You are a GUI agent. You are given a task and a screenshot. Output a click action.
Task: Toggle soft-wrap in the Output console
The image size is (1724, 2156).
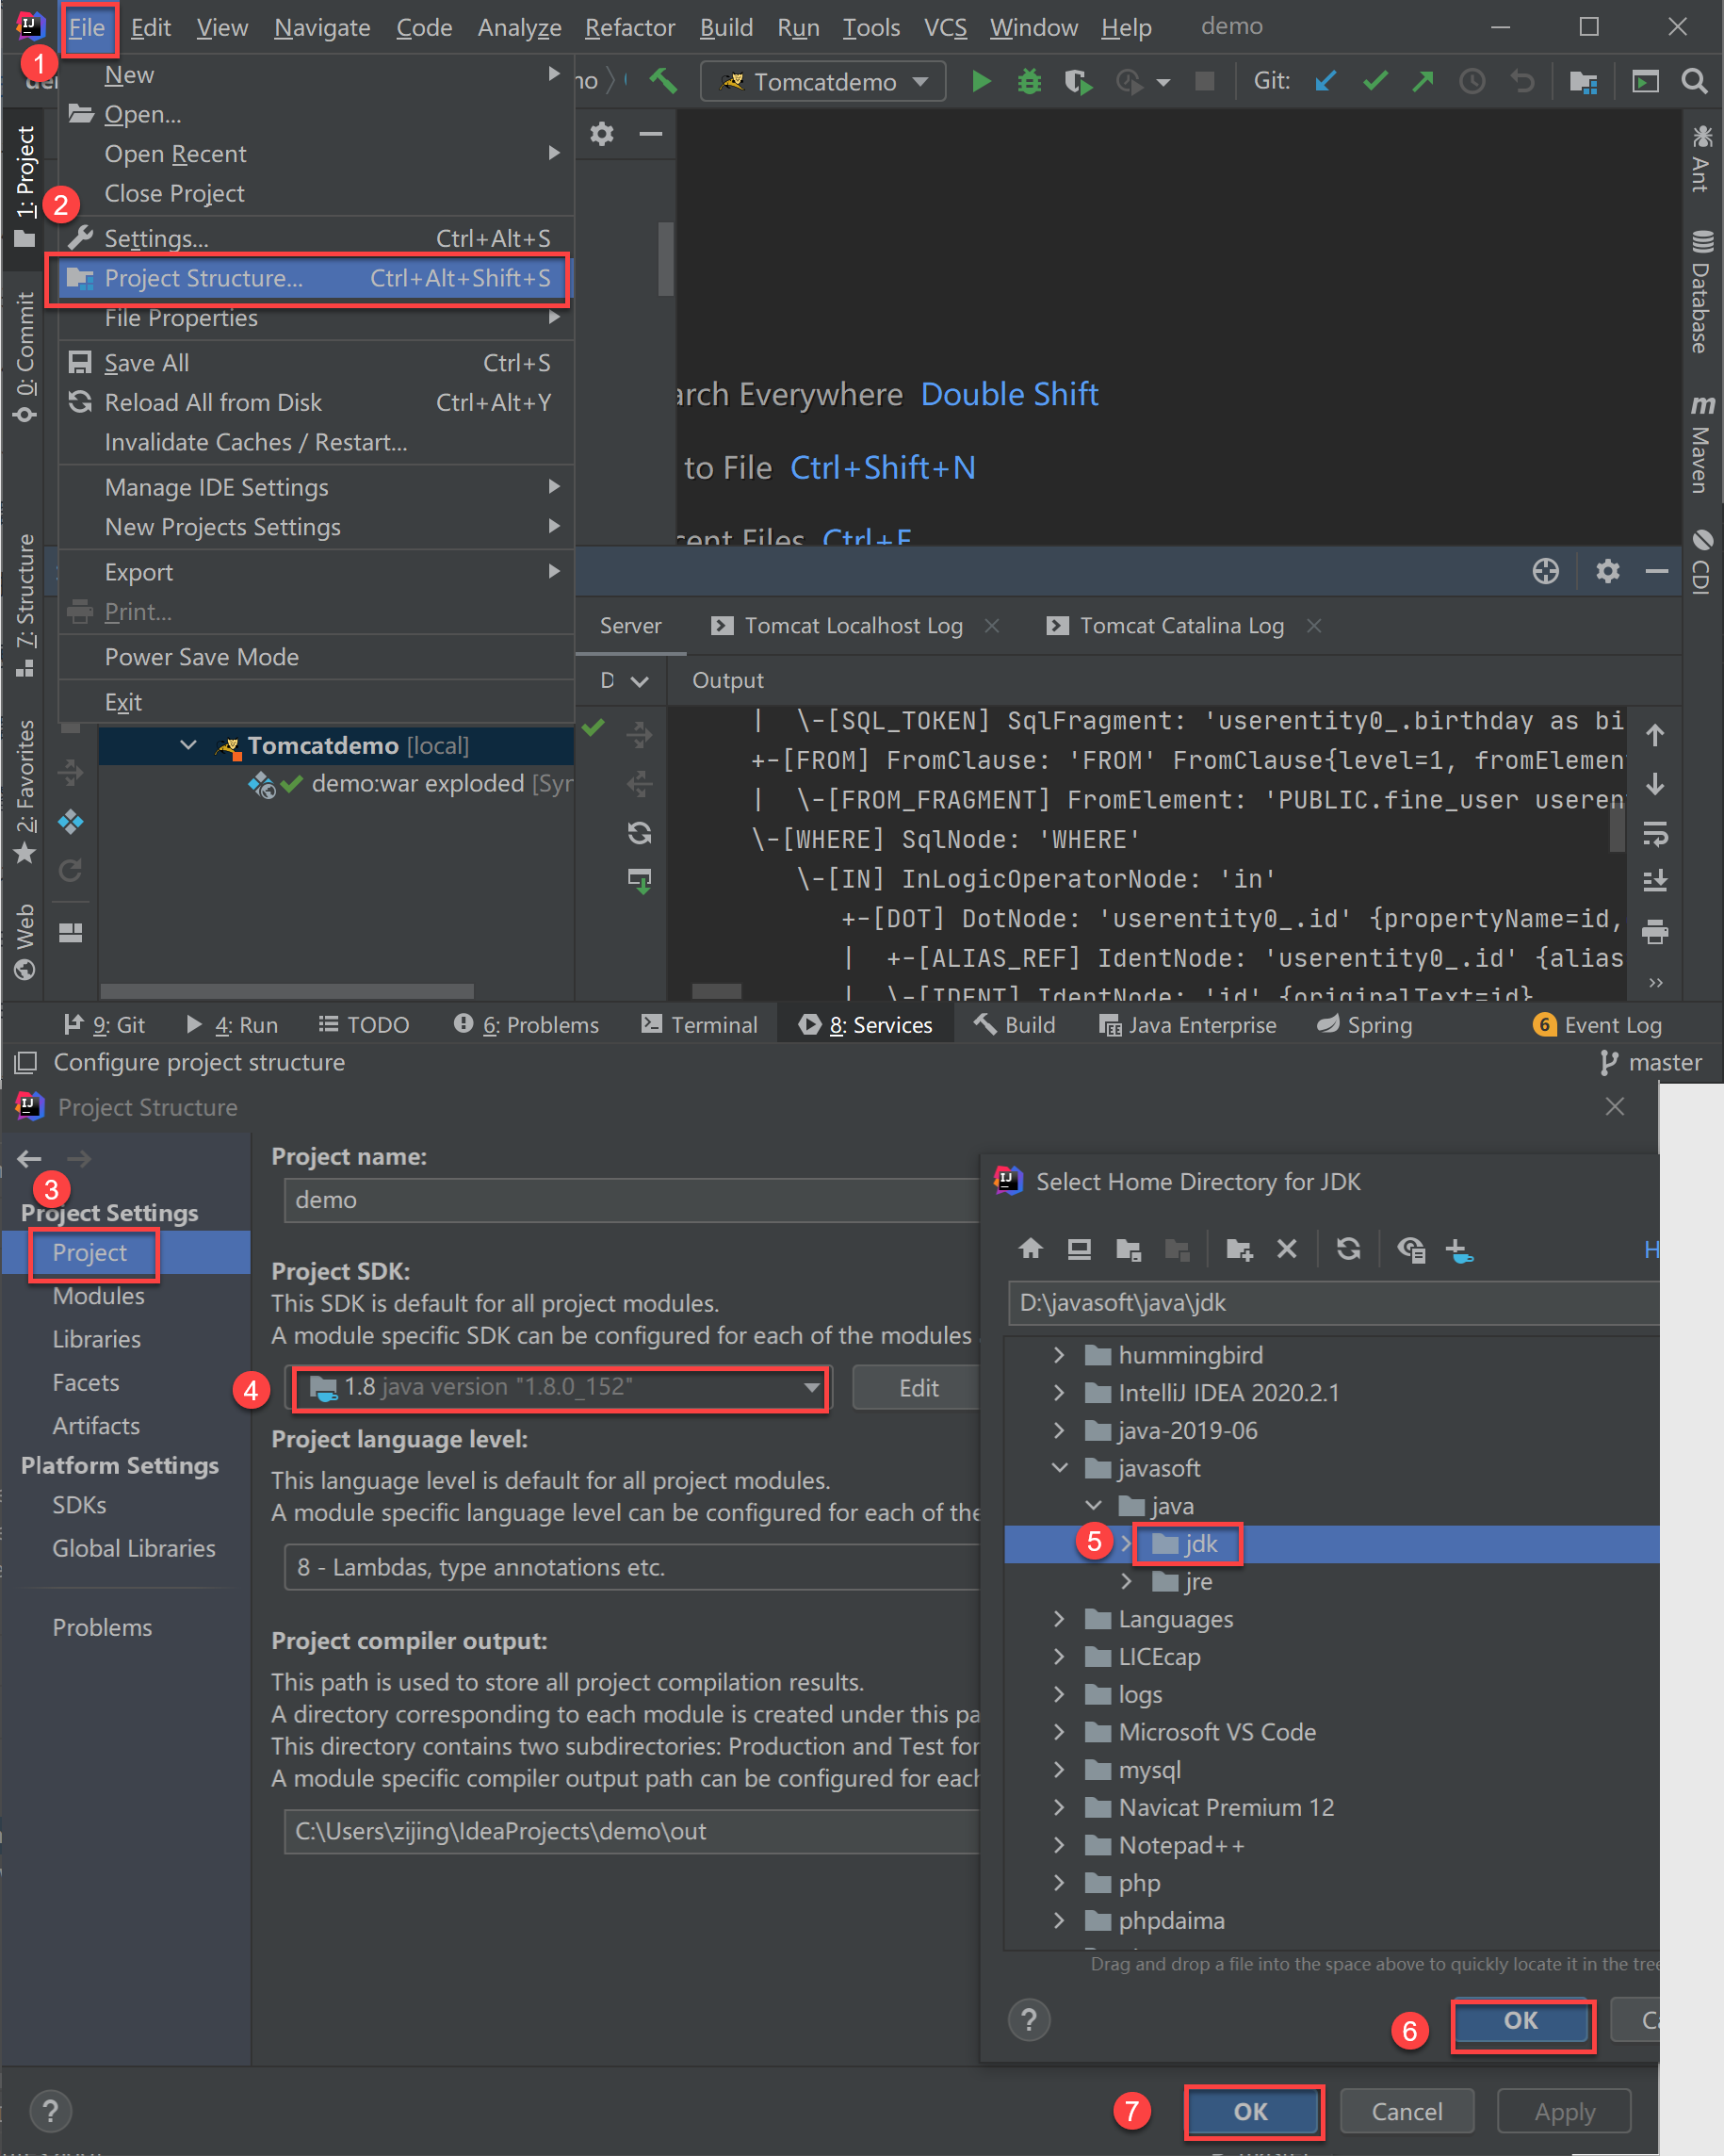1655,833
